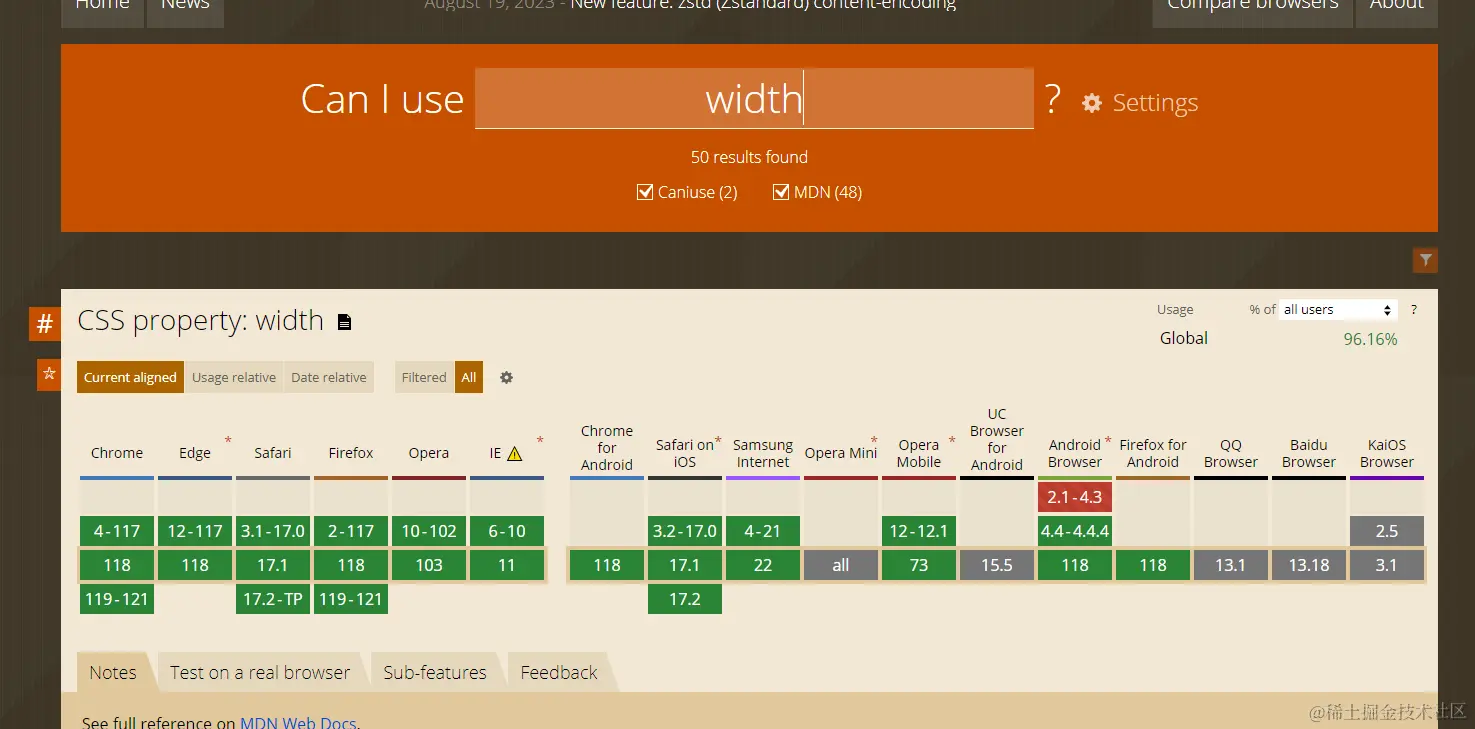Open the spec document icon after the title
1475x729 pixels.
click(344, 322)
